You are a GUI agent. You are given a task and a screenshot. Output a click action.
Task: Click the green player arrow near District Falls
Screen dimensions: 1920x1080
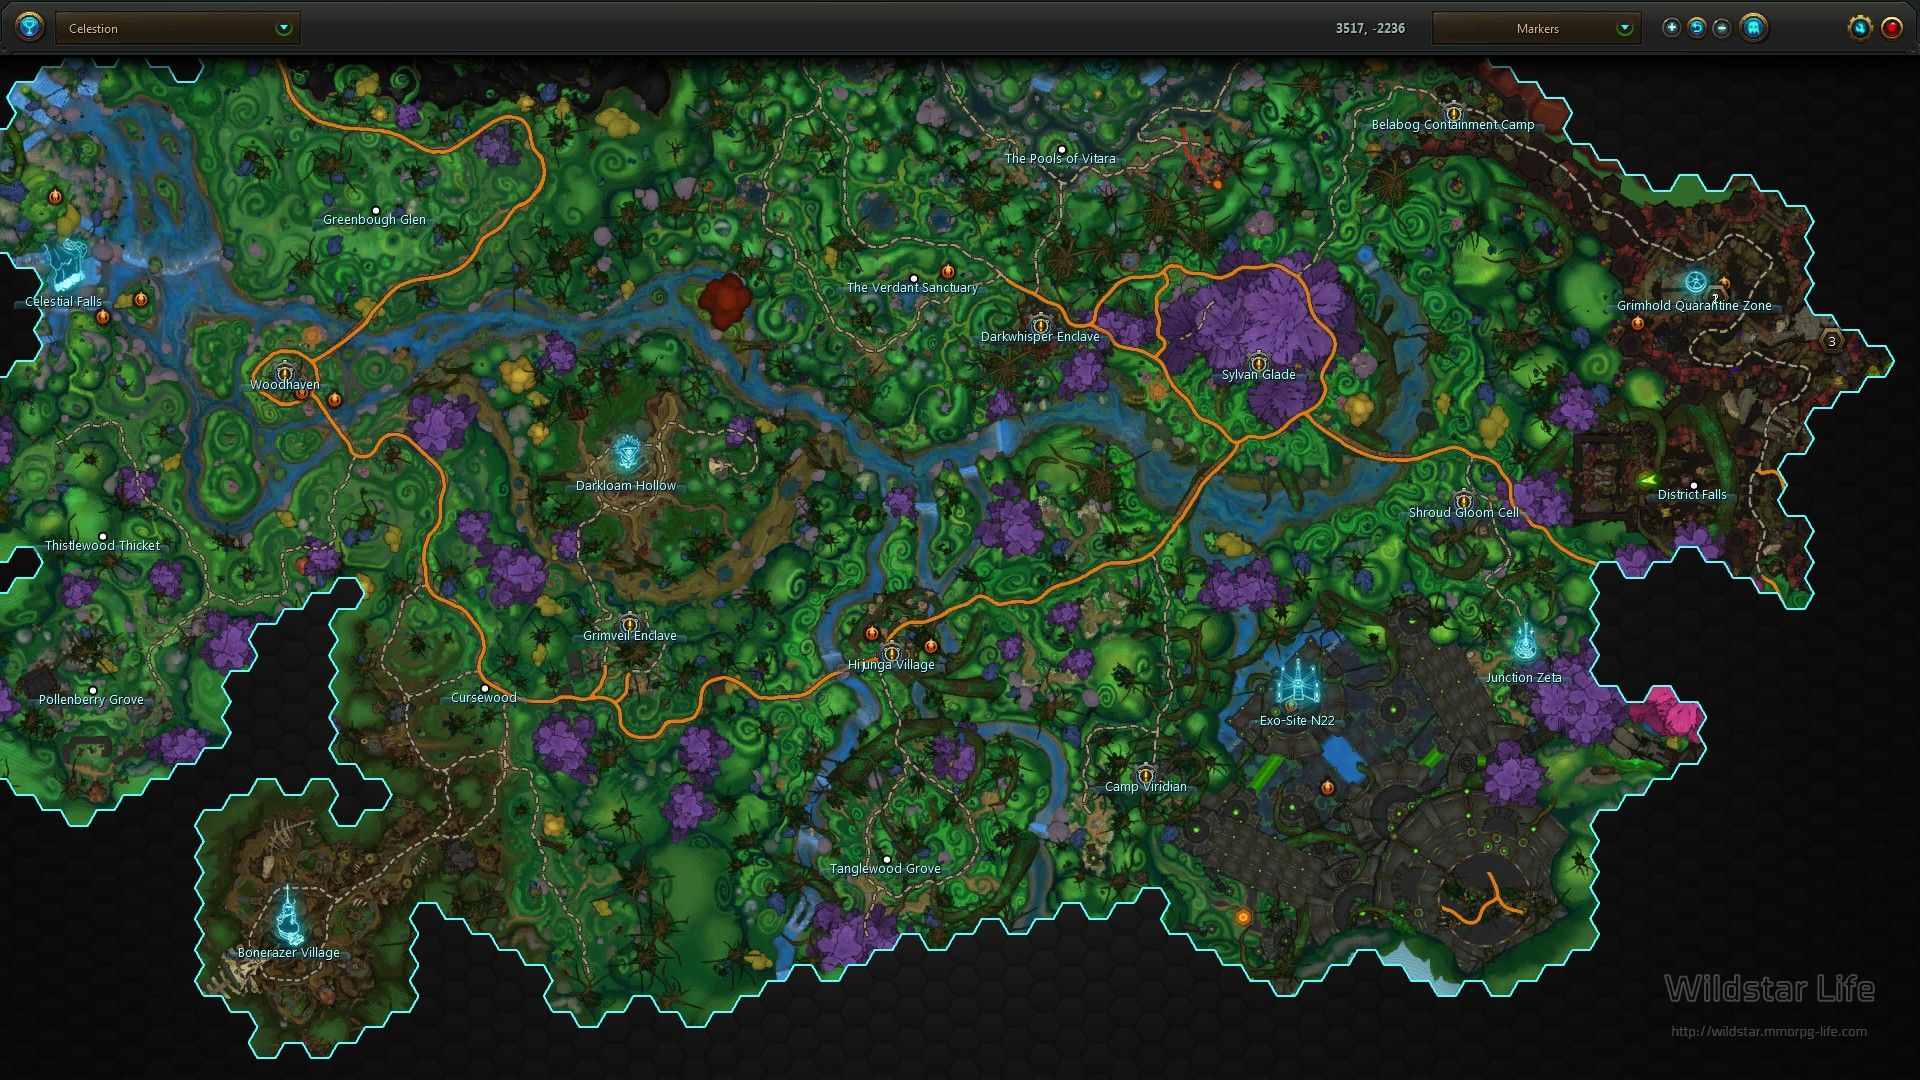coord(1648,480)
